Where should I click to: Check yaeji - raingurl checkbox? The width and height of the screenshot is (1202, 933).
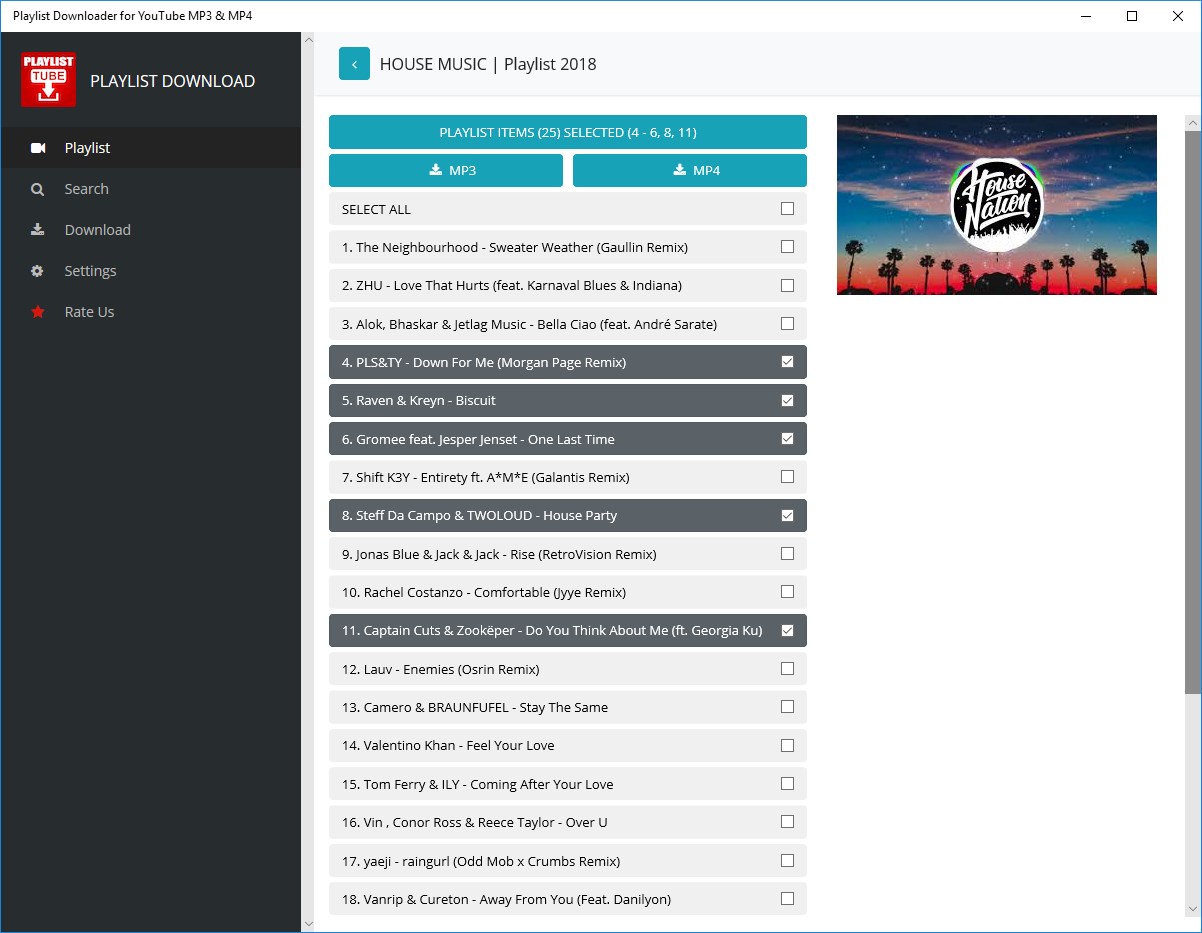787,860
